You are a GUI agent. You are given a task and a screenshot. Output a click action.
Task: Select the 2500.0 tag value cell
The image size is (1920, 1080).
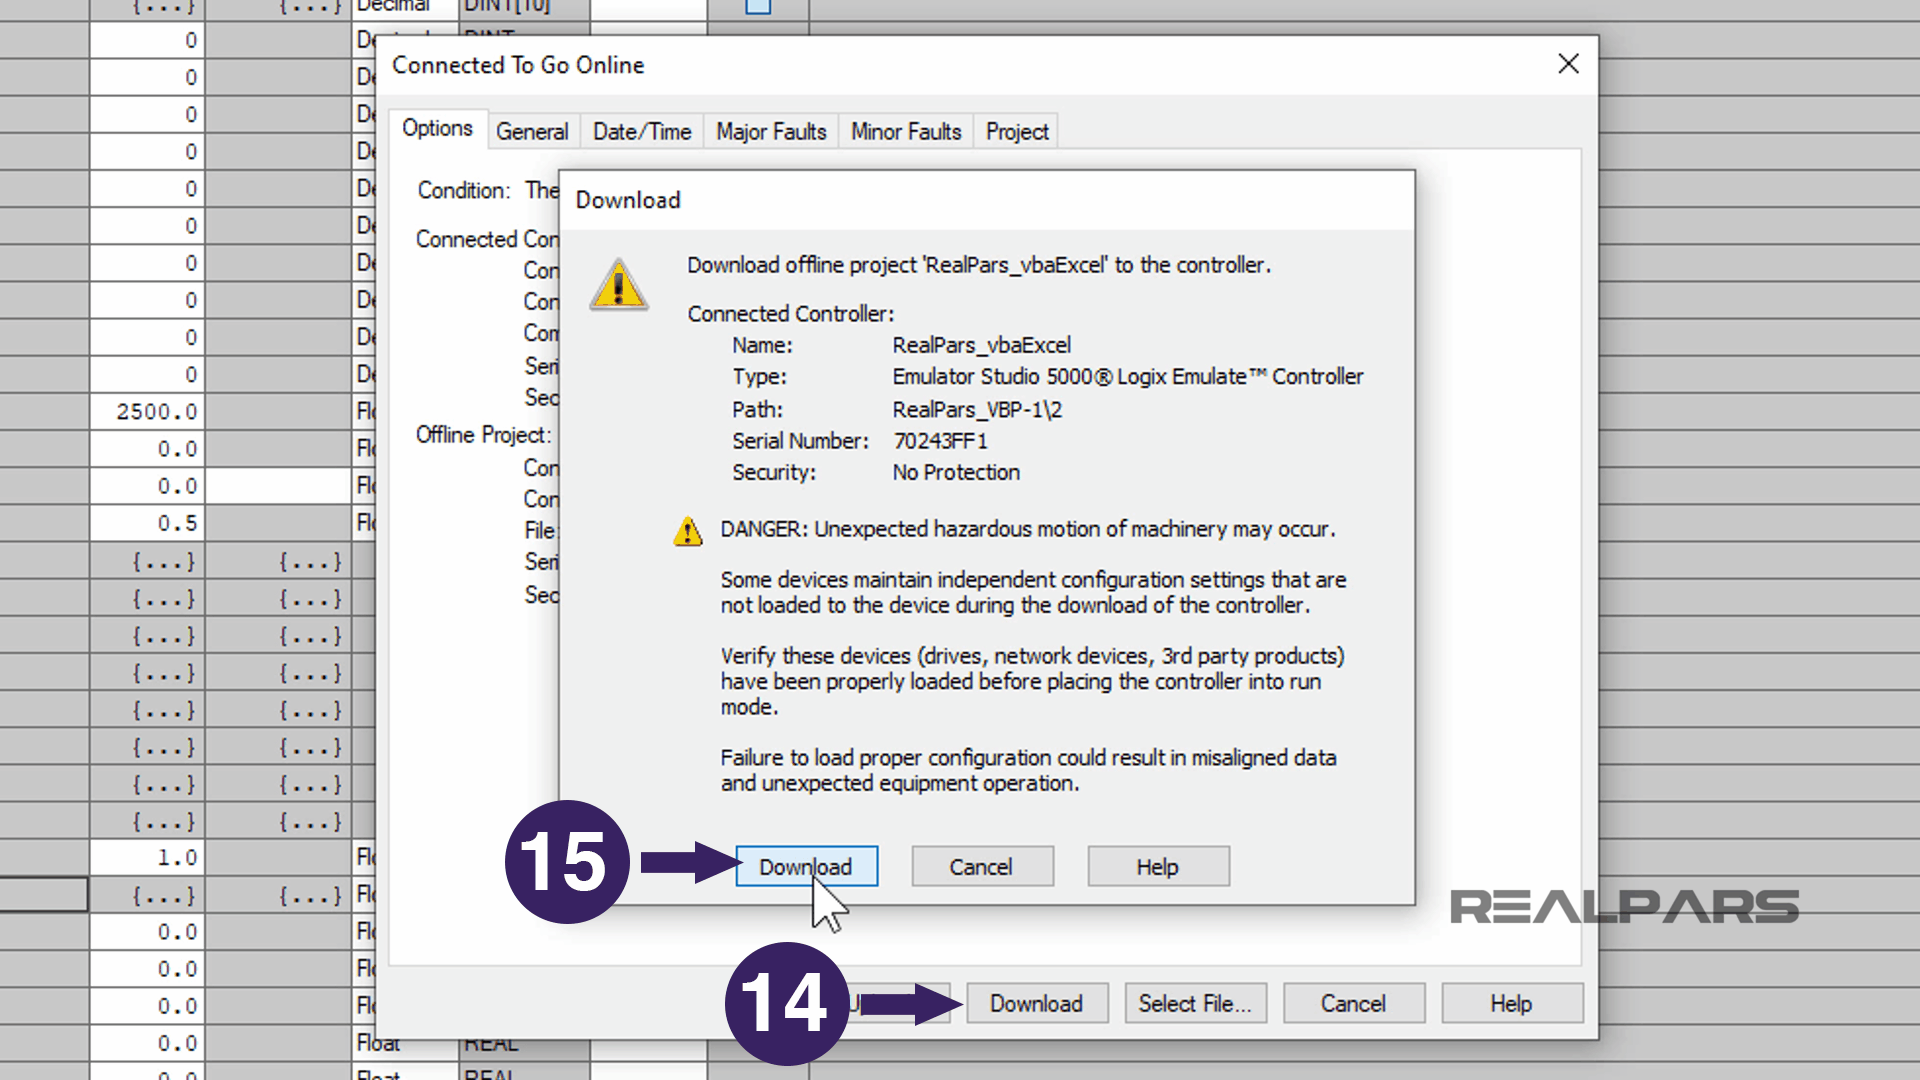click(x=148, y=412)
